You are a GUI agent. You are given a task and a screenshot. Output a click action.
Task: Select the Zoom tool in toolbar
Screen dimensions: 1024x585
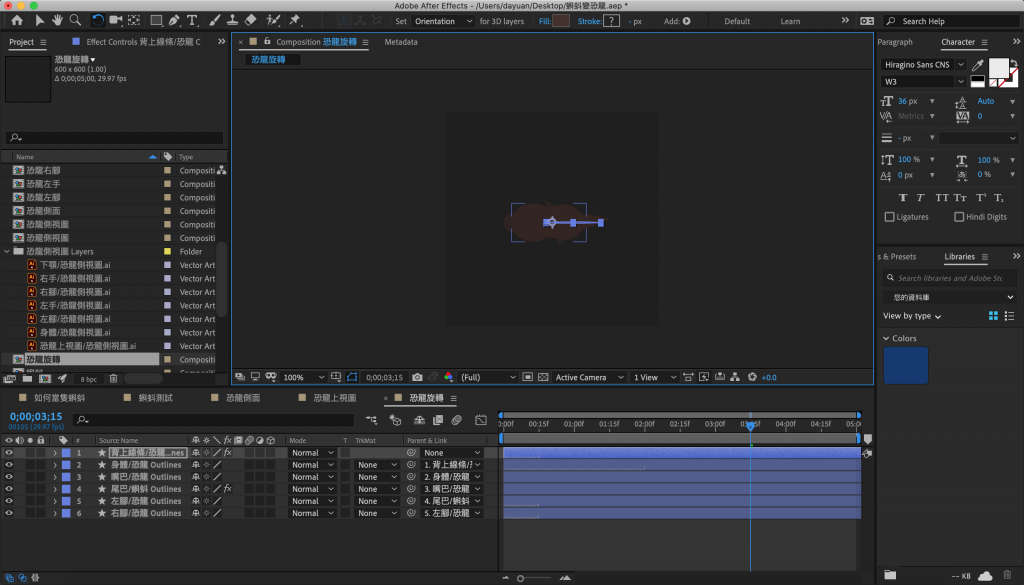(x=77, y=20)
